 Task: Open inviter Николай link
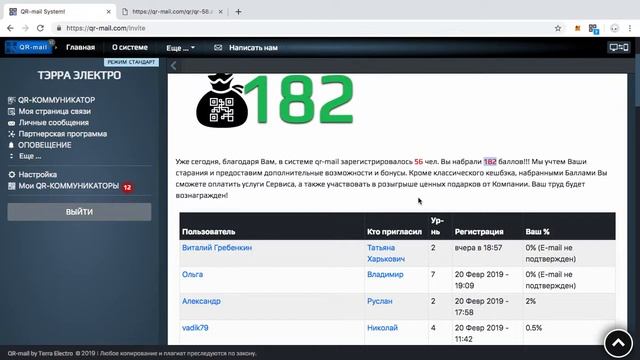coord(382,328)
